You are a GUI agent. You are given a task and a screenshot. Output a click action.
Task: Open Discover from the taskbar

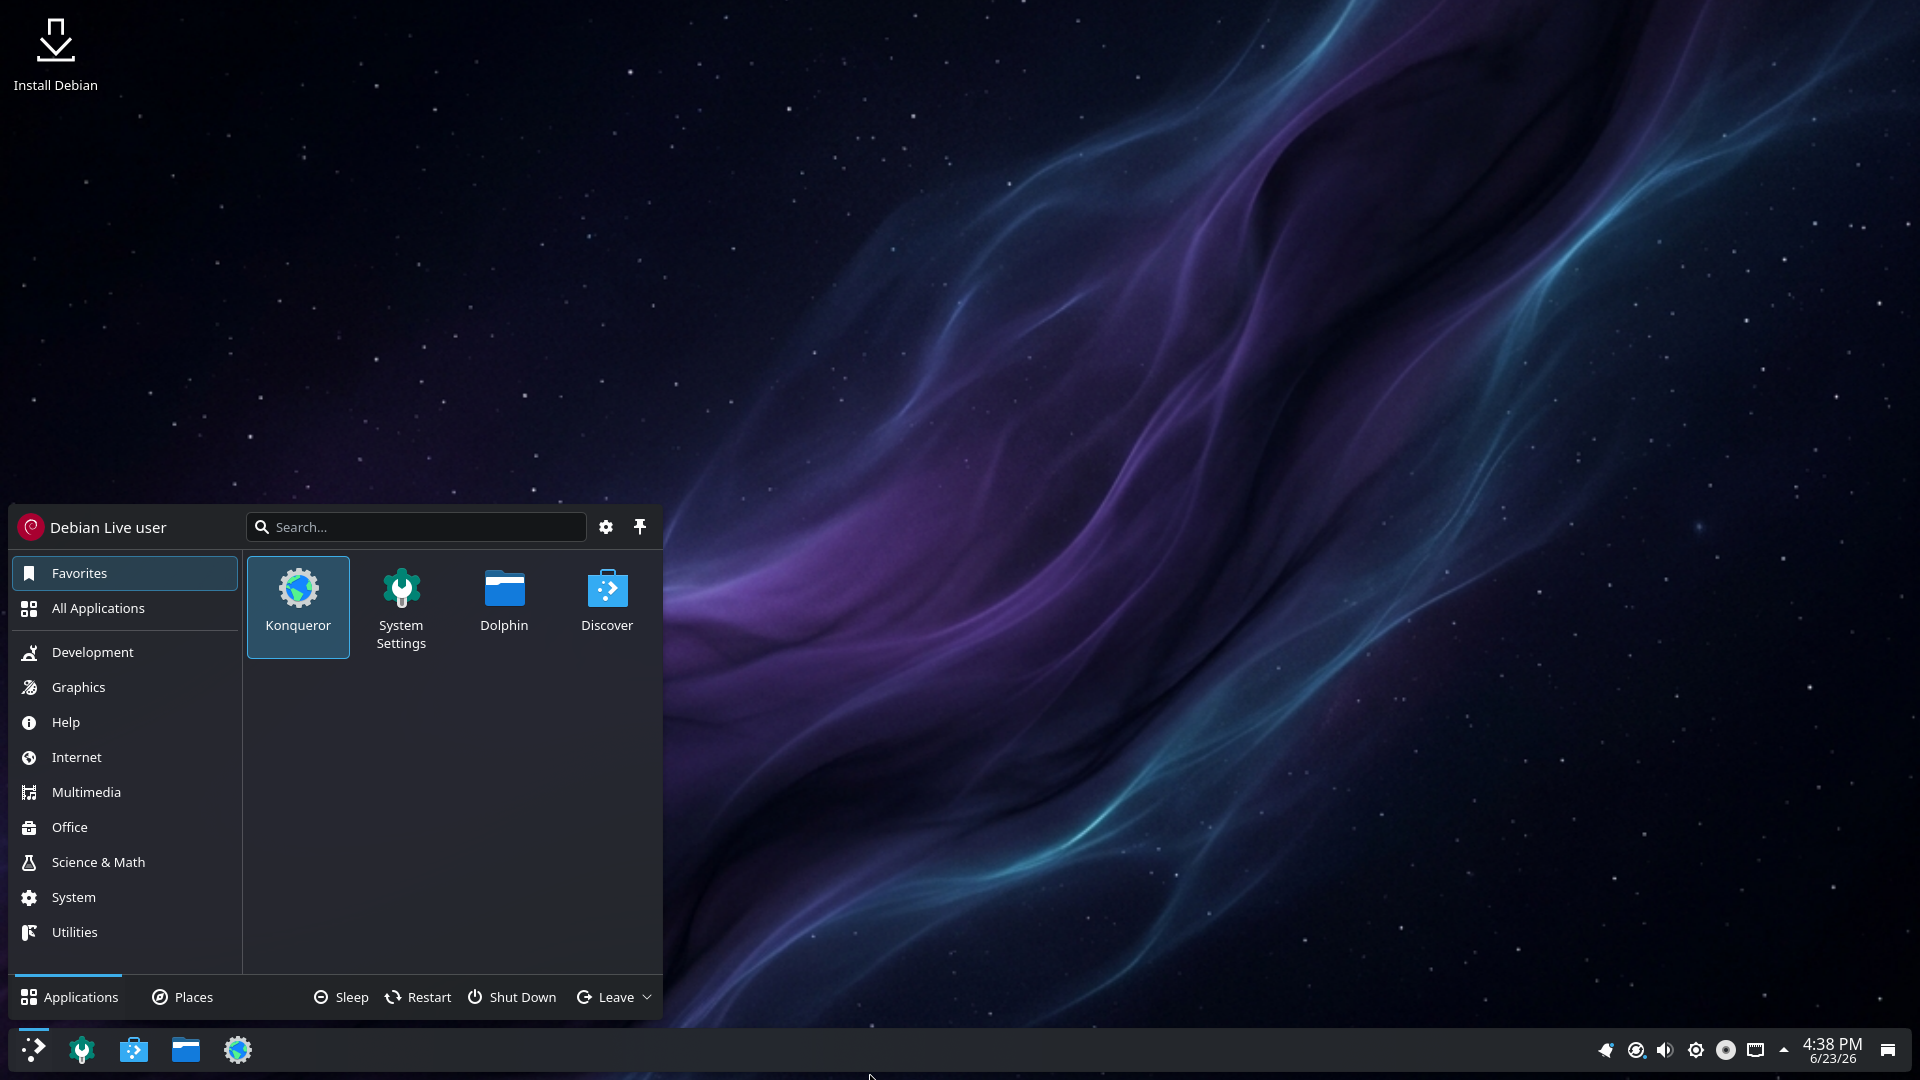[134, 1049]
